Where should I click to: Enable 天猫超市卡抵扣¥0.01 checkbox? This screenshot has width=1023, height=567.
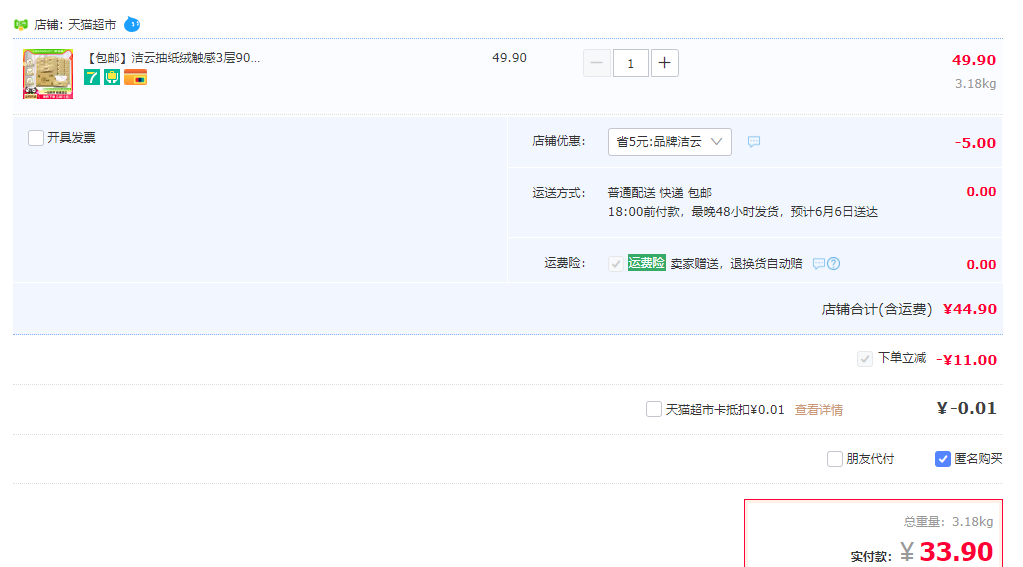654,409
